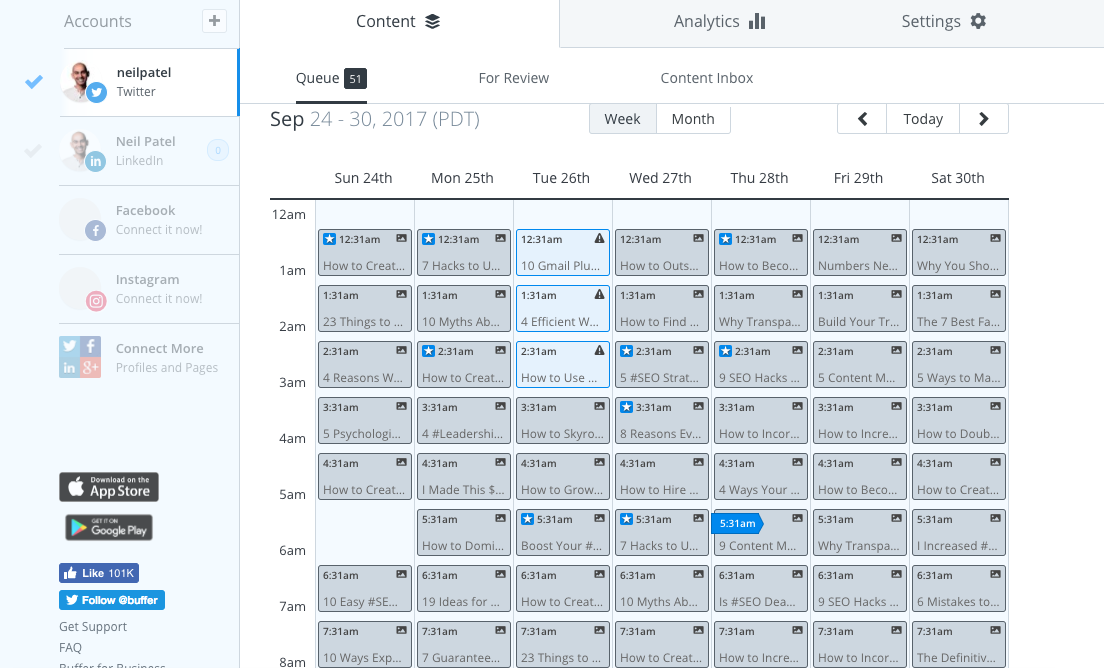Viewport: 1104px width, 668px height.
Task: Click the Settings gear icon
Action: coord(978,21)
